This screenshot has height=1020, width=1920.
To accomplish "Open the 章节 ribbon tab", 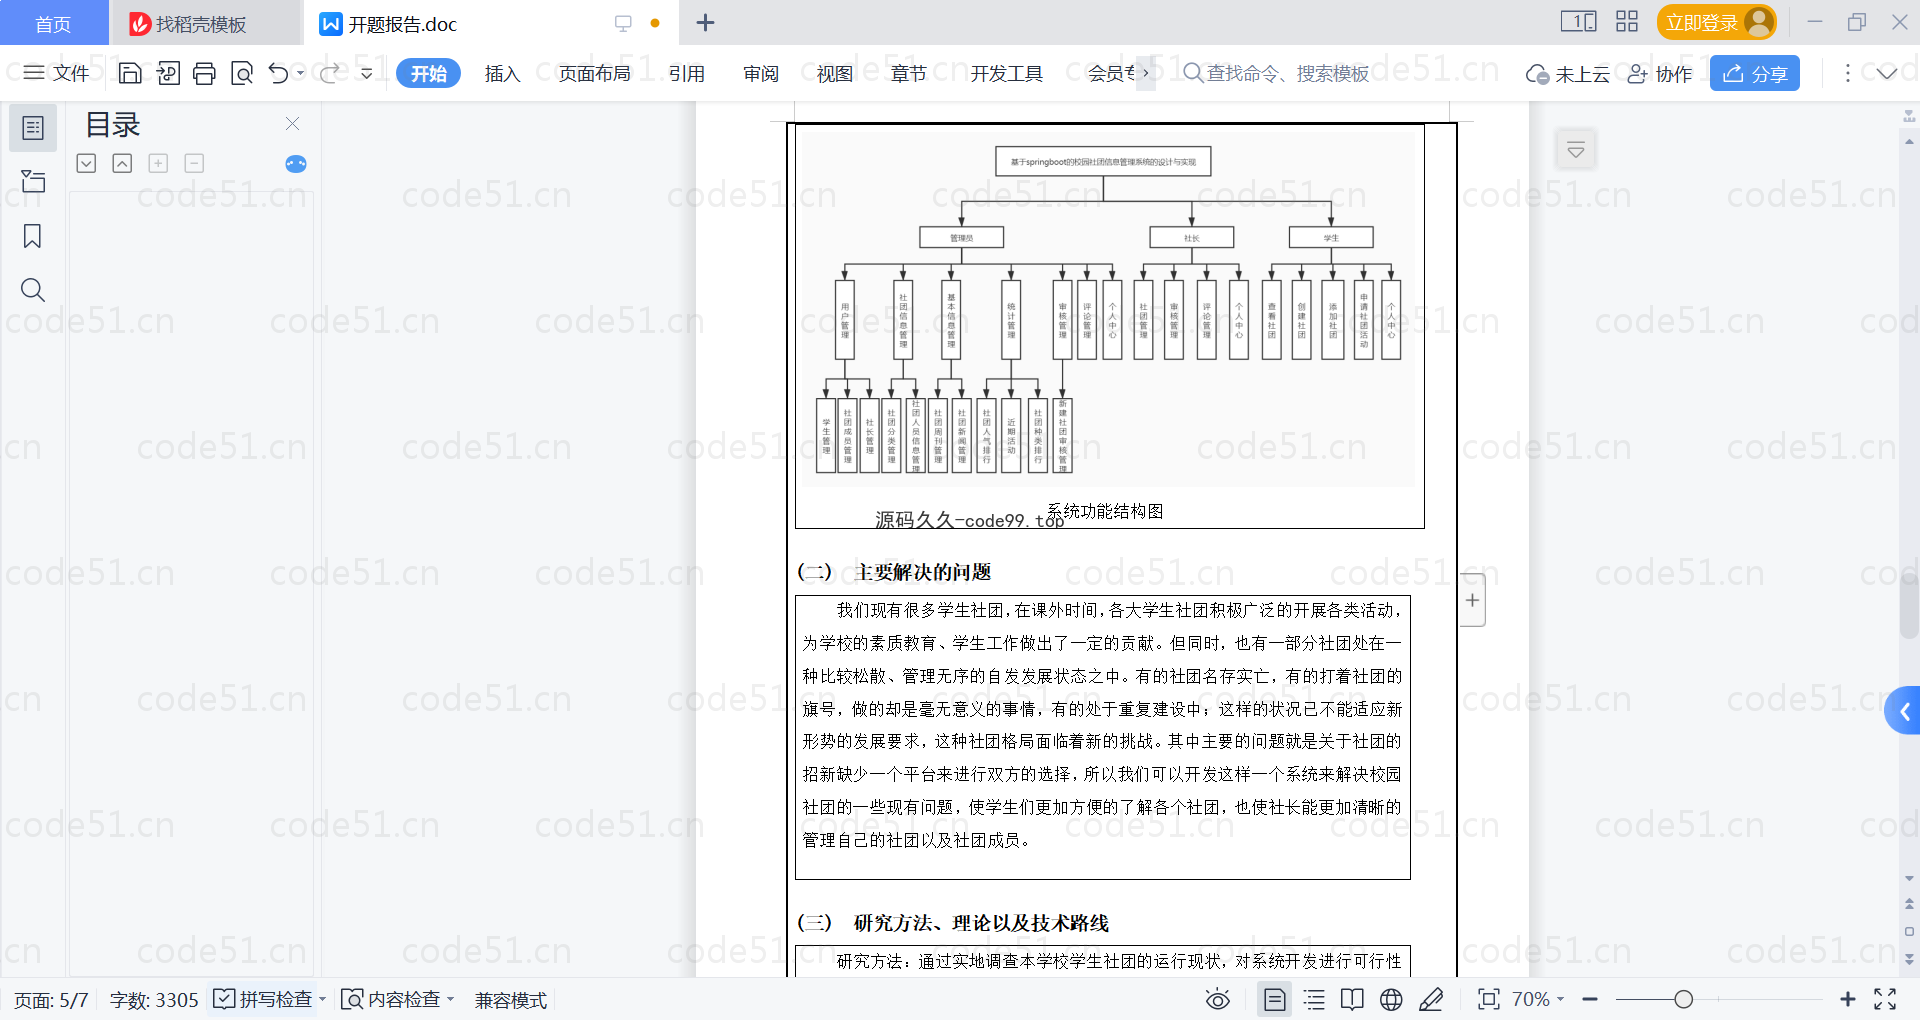I will tap(909, 73).
